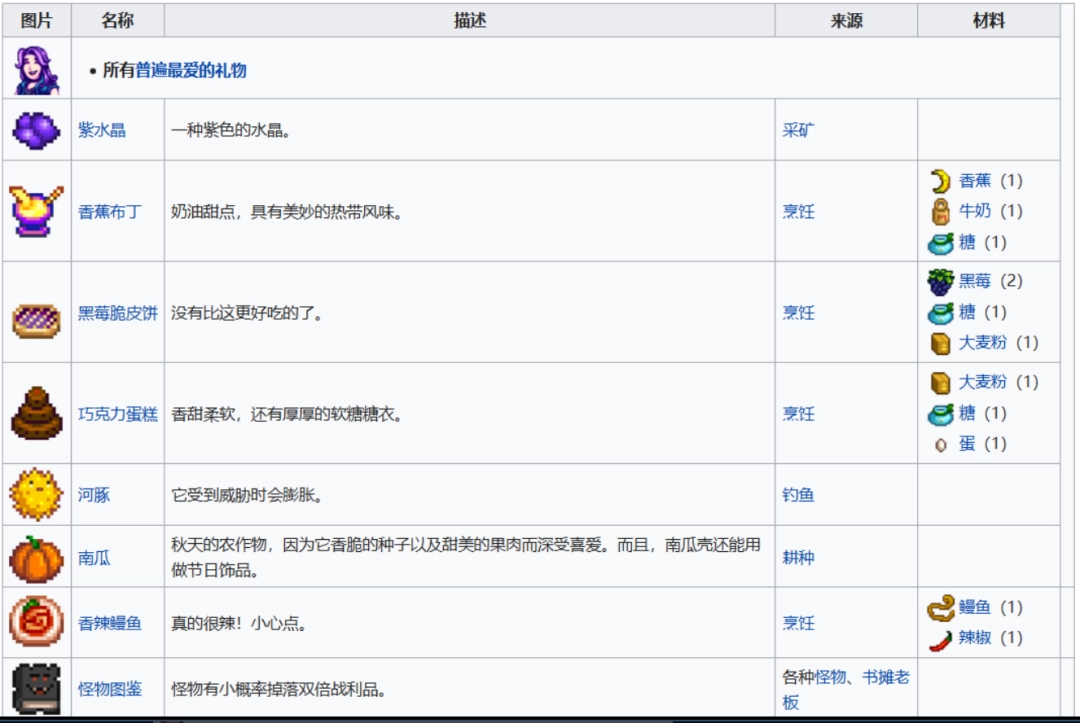
Task: Click the sugar icon in 黑莓脆皮饼 row
Action: click(940, 313)
